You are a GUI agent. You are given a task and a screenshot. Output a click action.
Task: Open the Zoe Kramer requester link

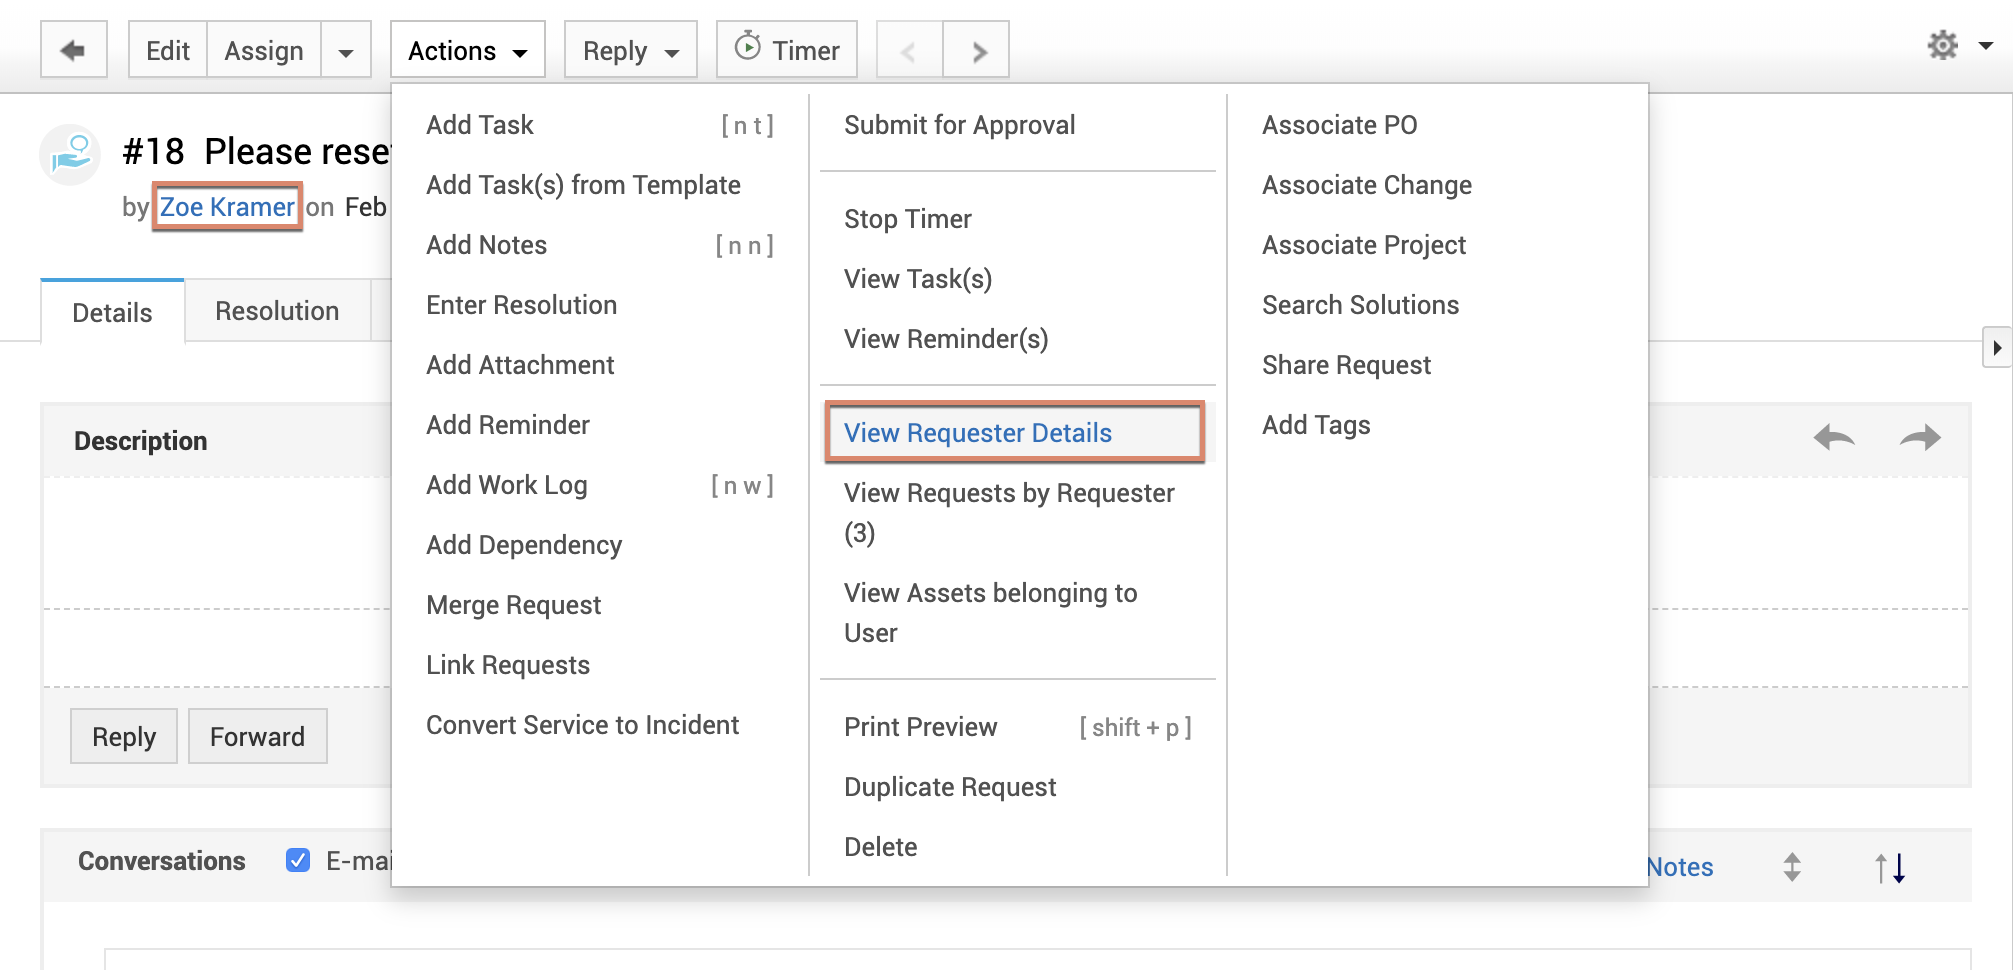coord(227,207)
